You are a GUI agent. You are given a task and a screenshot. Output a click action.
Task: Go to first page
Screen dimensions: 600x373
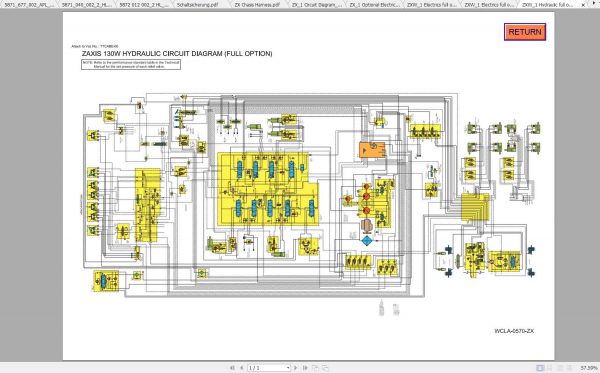(232, 368)
